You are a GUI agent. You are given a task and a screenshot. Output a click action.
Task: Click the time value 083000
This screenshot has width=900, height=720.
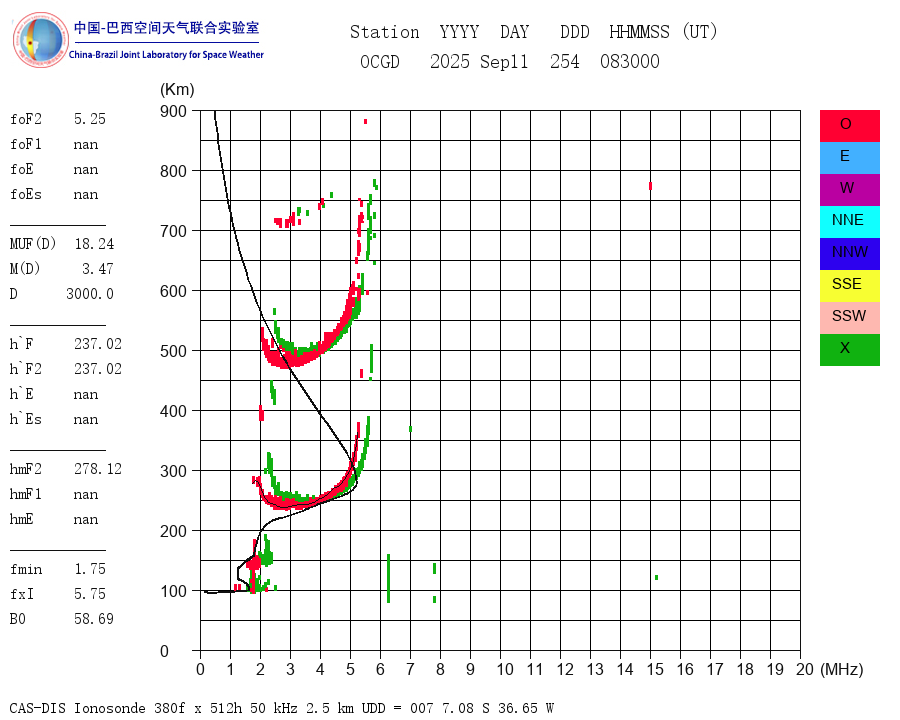coord(630,61)
